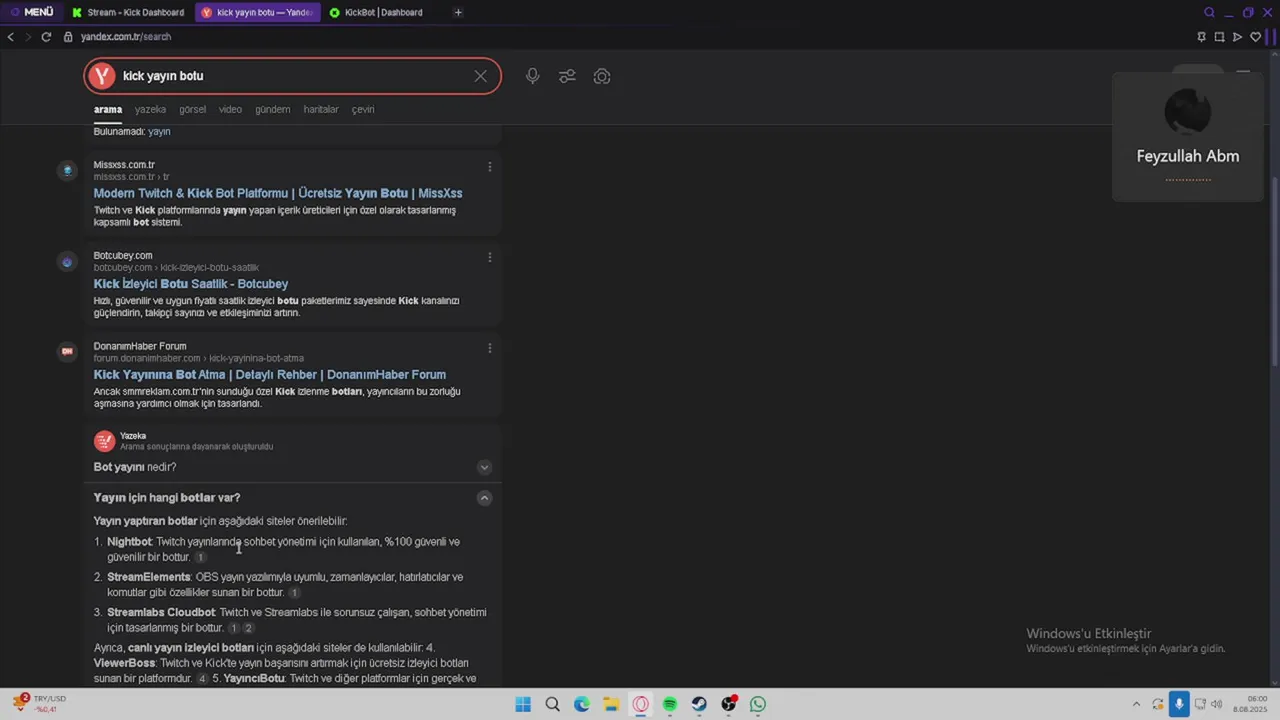The image size is (1280, 720).
Task: Click the browser search magnifier icon
Action: (1209, 12)
